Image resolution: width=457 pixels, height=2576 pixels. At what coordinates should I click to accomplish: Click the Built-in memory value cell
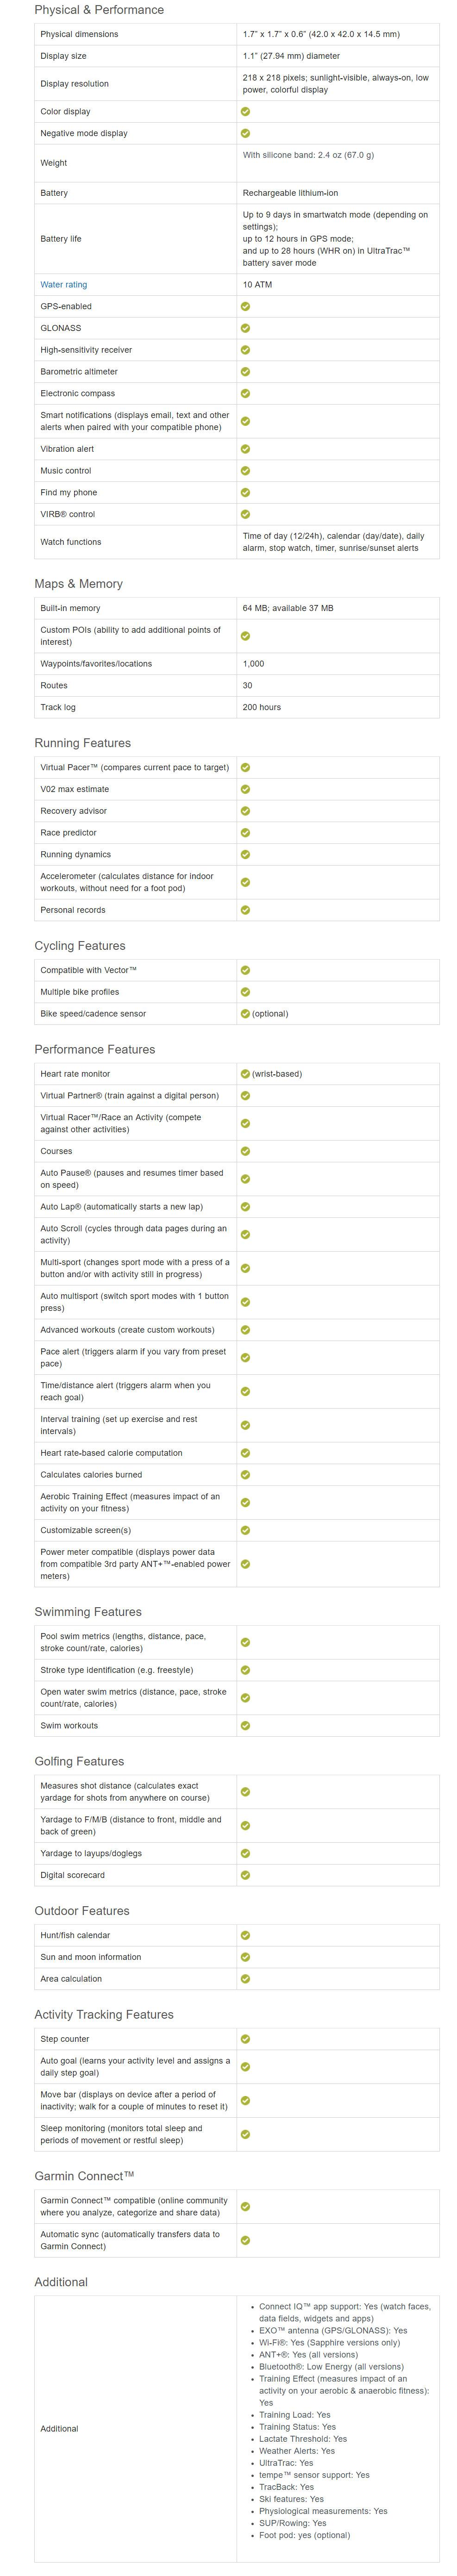pos(288,608)
